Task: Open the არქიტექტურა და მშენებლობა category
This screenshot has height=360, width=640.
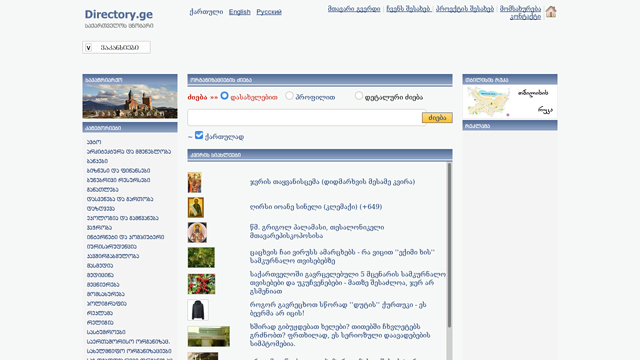Action: coord(129,151)
